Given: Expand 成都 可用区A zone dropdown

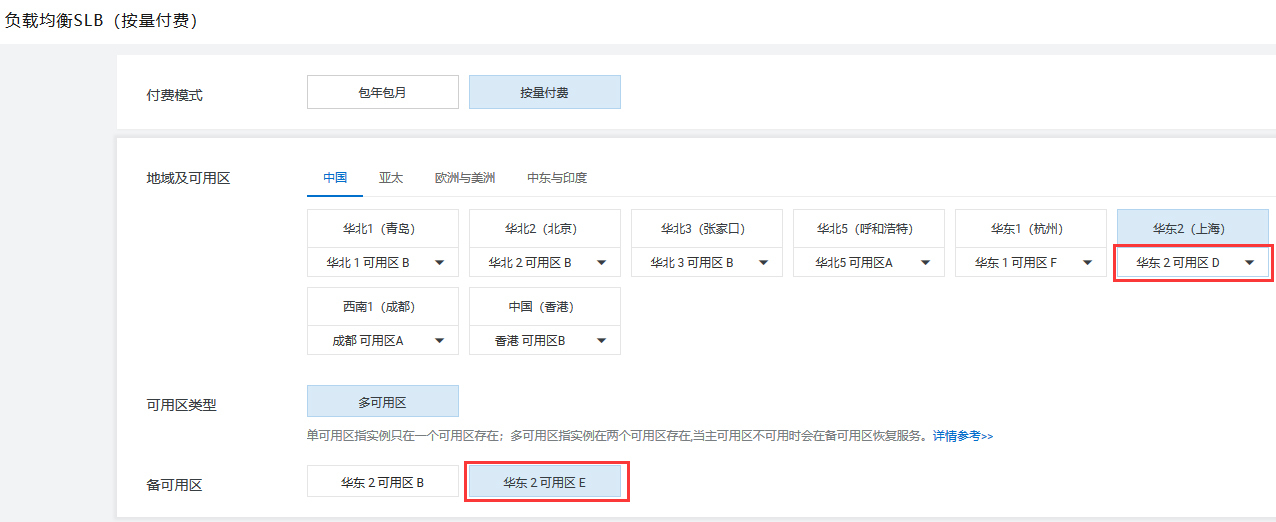Looking at the screenshot, I should (382, 341).
